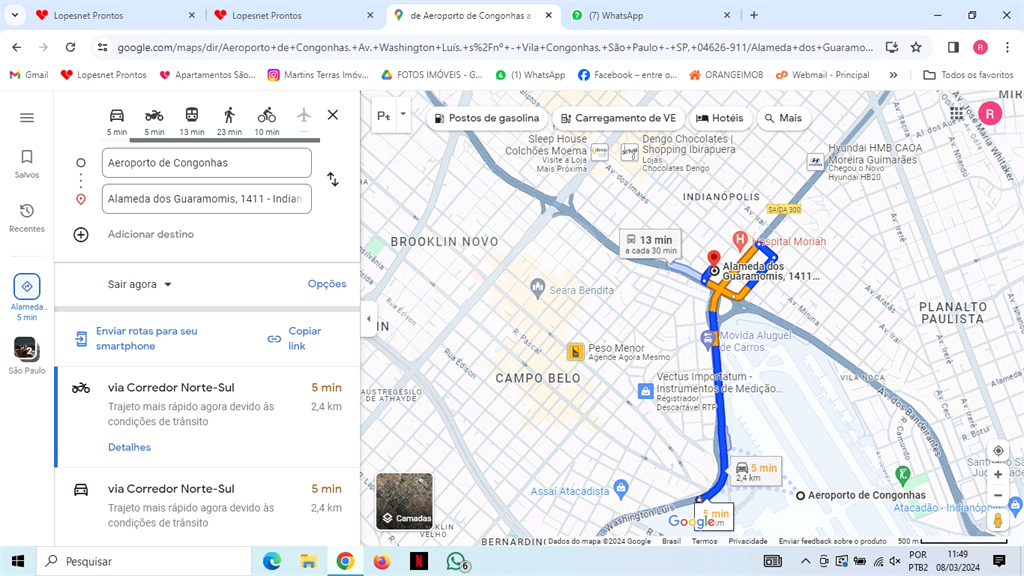Toggle the Camadas map layer view

tap(404, 501)
